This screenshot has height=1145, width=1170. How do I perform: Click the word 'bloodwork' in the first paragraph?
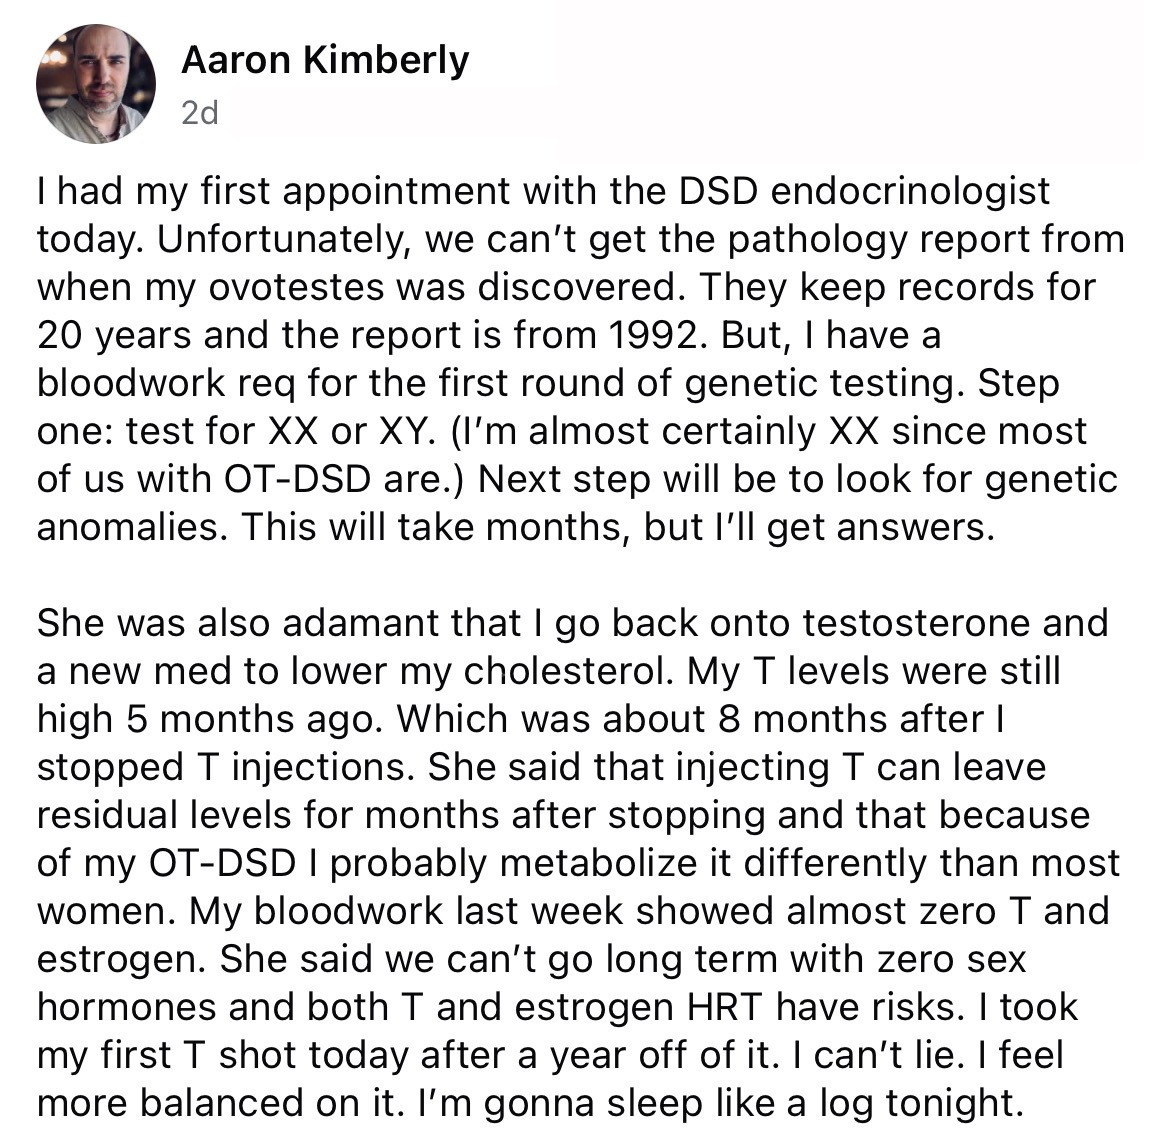(x=131, y=384)
